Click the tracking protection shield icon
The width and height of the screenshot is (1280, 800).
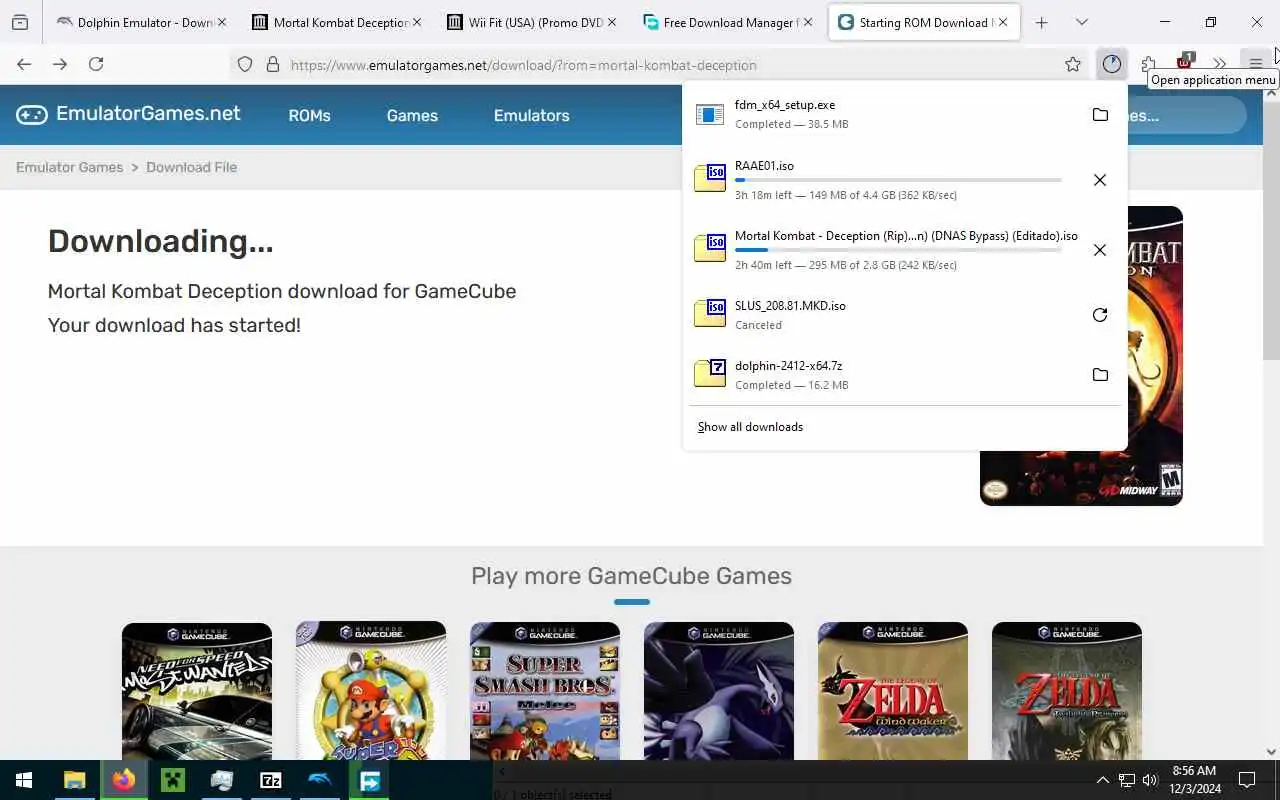(245, 65)
